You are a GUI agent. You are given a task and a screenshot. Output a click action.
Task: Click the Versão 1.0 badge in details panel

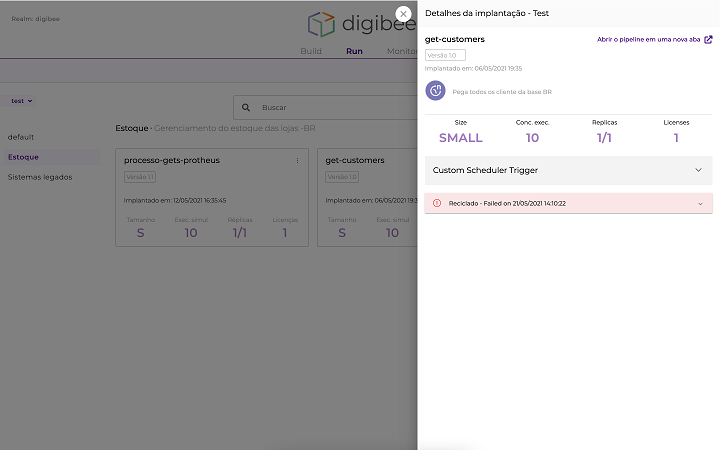(x=445, y=55)
